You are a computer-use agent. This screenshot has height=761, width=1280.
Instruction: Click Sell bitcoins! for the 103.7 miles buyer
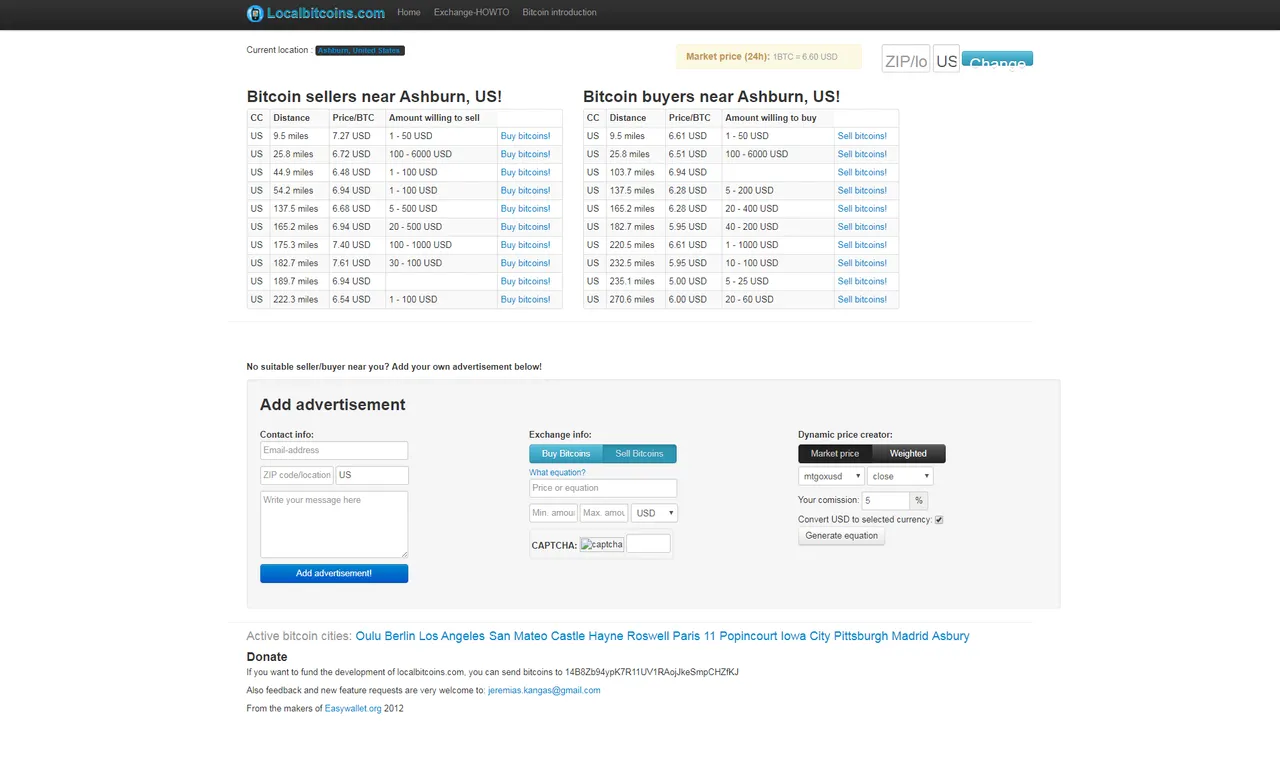[862, 172]
